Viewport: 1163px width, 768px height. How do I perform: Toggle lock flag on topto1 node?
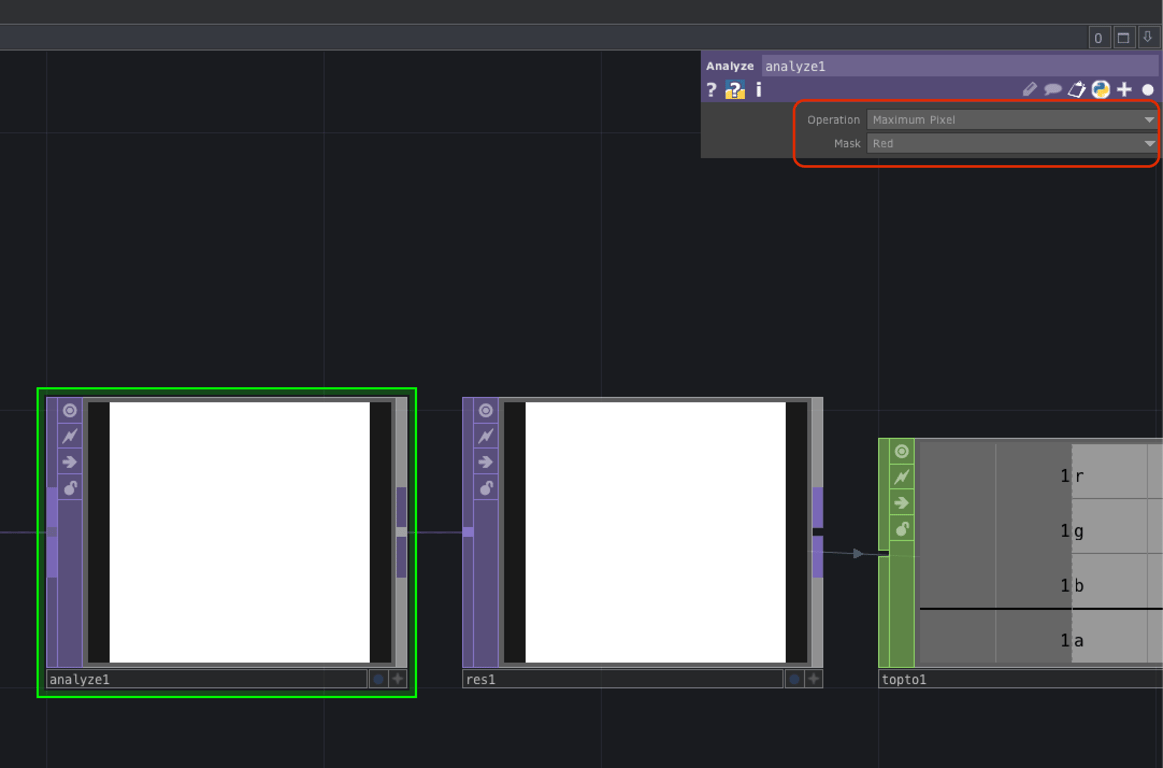pyautogui.click(x=902, y=529)
